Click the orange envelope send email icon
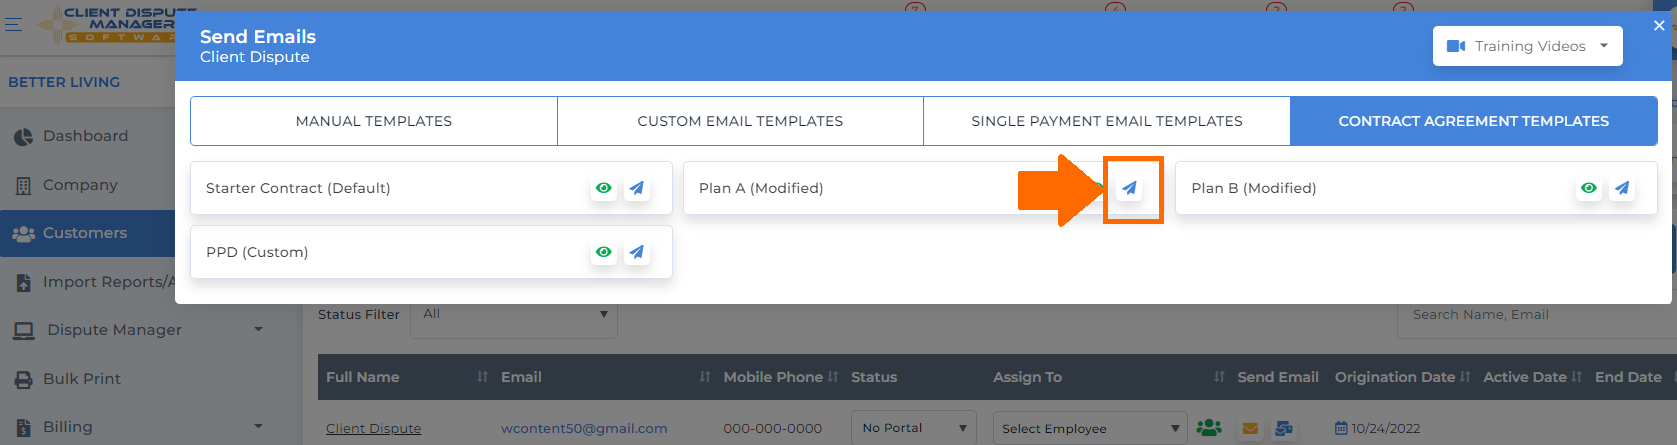The image size is (1677, 445). 1250,428
